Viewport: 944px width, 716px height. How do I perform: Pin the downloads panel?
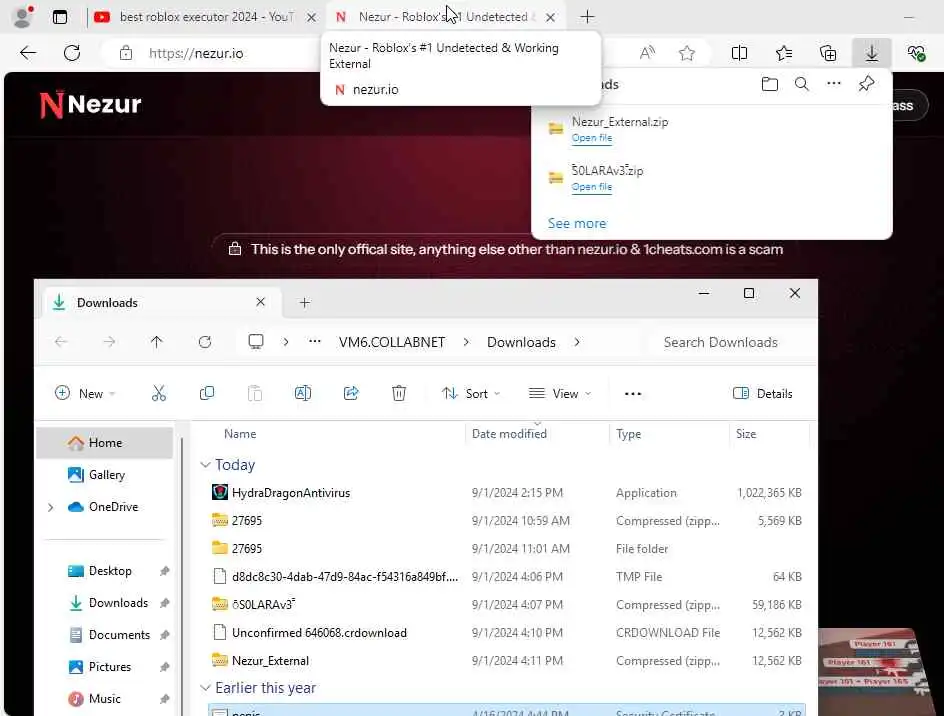(x=866, y=84)
